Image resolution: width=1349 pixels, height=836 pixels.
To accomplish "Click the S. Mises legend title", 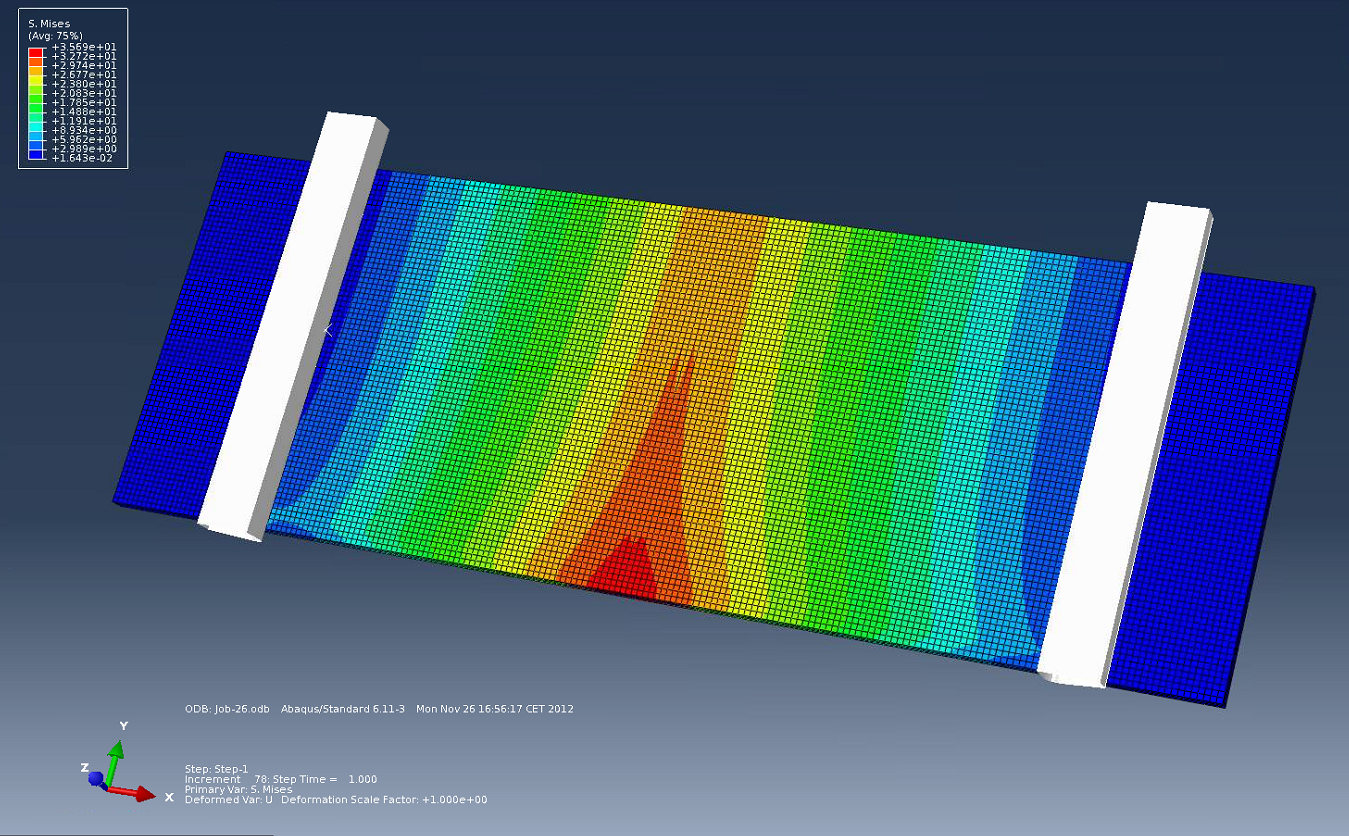I will click(x=48, y=23).
